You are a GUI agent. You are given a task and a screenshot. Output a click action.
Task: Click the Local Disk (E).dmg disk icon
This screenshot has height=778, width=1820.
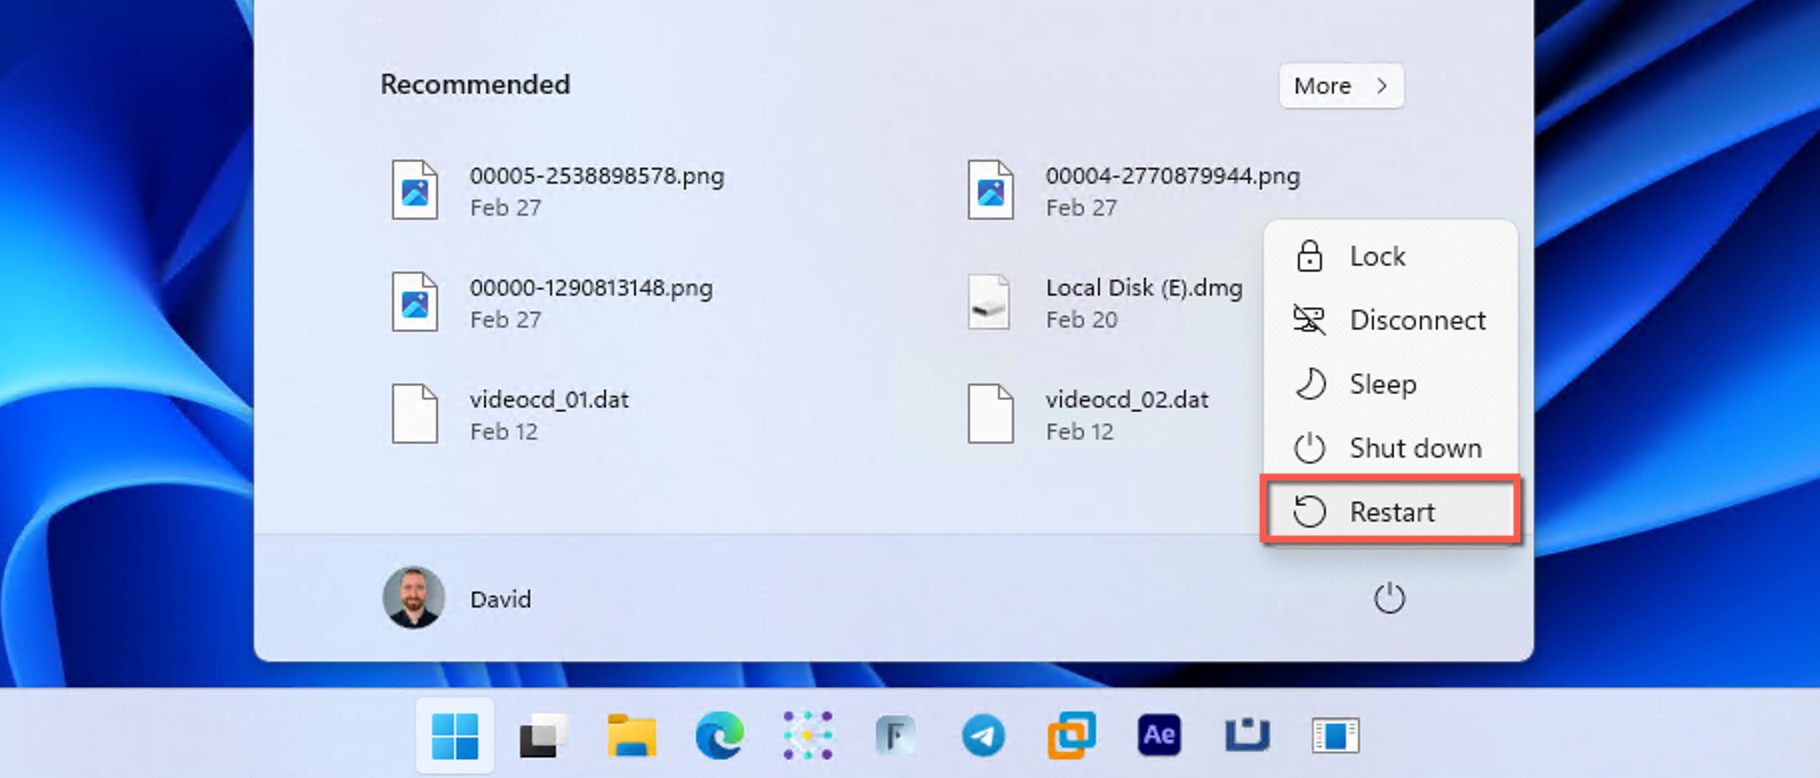(990, 302)
